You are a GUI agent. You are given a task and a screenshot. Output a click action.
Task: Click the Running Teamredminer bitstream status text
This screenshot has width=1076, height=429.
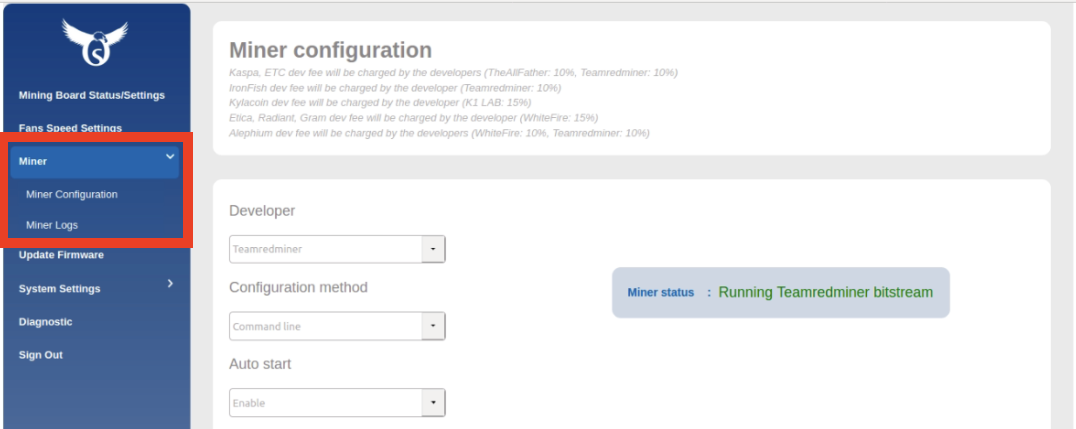825,292
